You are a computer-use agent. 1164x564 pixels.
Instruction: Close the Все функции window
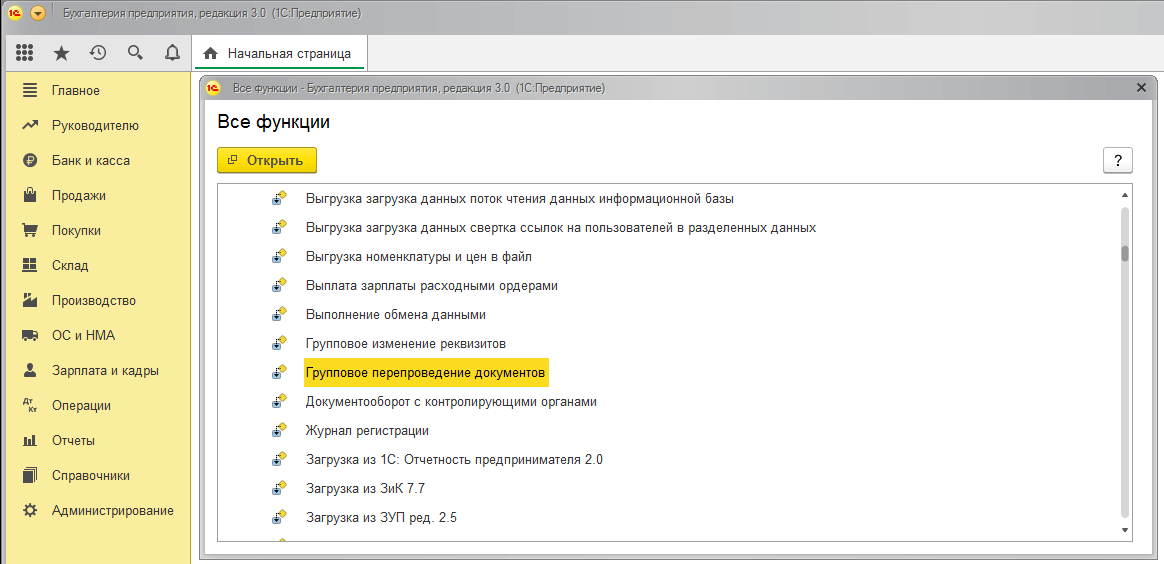(1141, 88)
